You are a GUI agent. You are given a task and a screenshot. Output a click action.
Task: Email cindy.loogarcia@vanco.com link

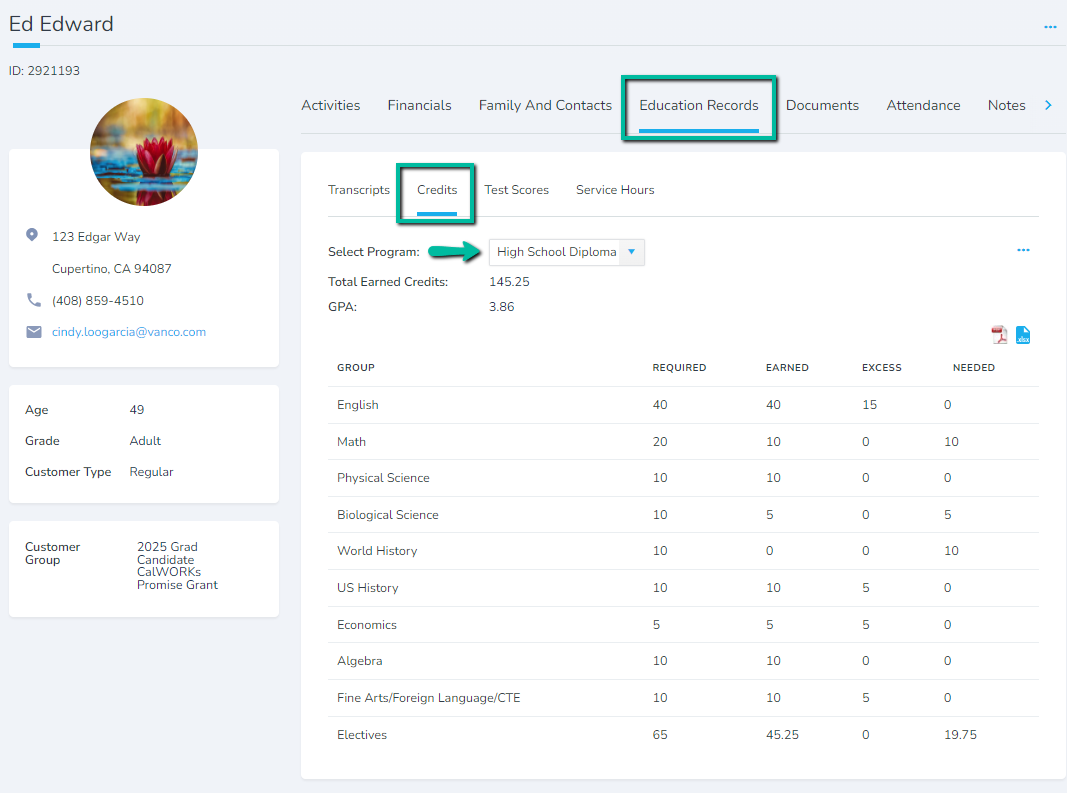[129, 332]
